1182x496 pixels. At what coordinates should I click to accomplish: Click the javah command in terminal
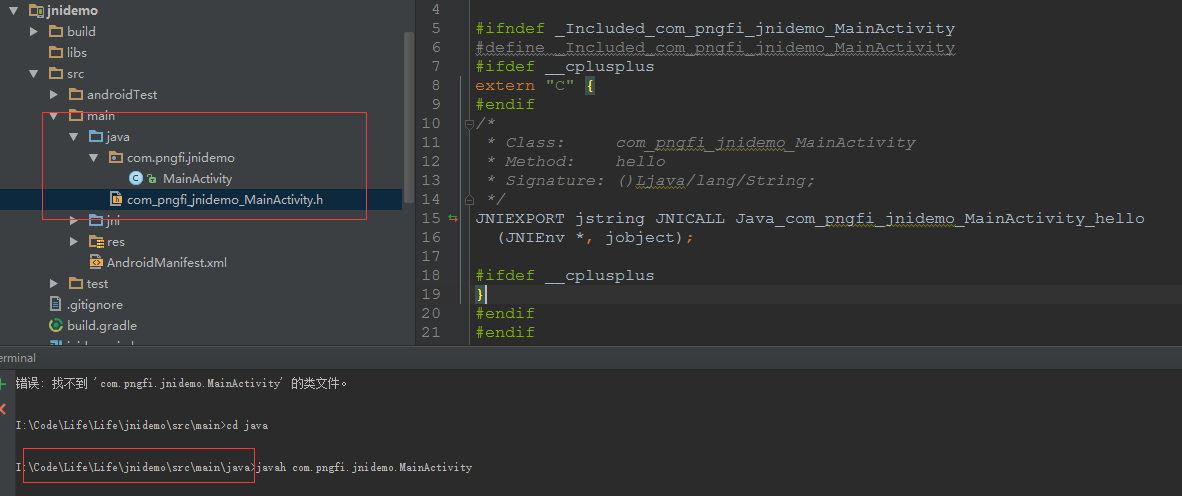364,467
